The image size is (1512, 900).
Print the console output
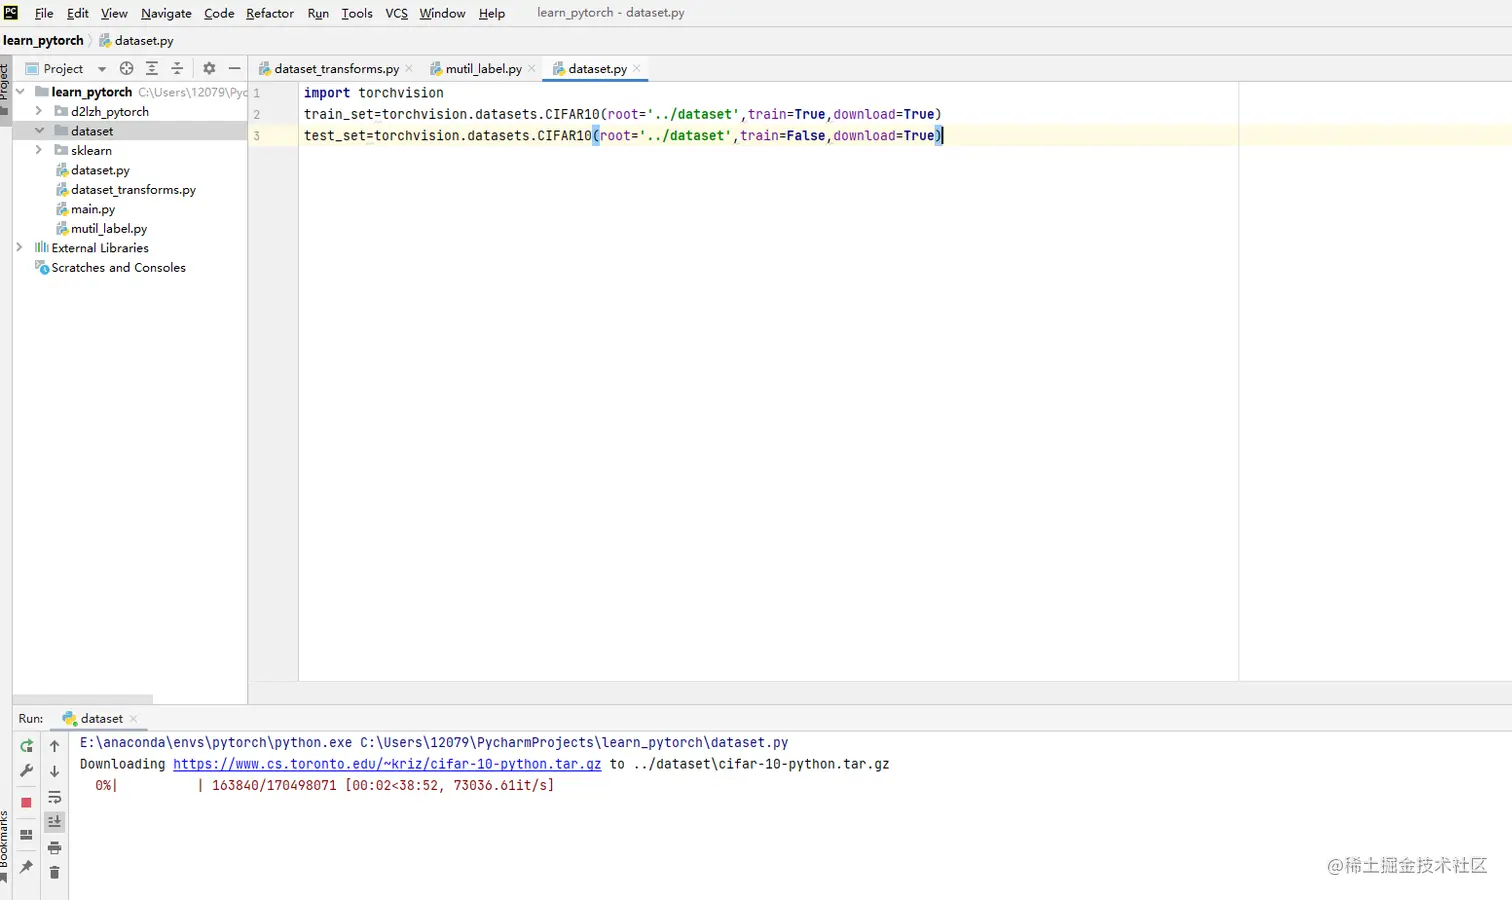(x=55, y=848)
